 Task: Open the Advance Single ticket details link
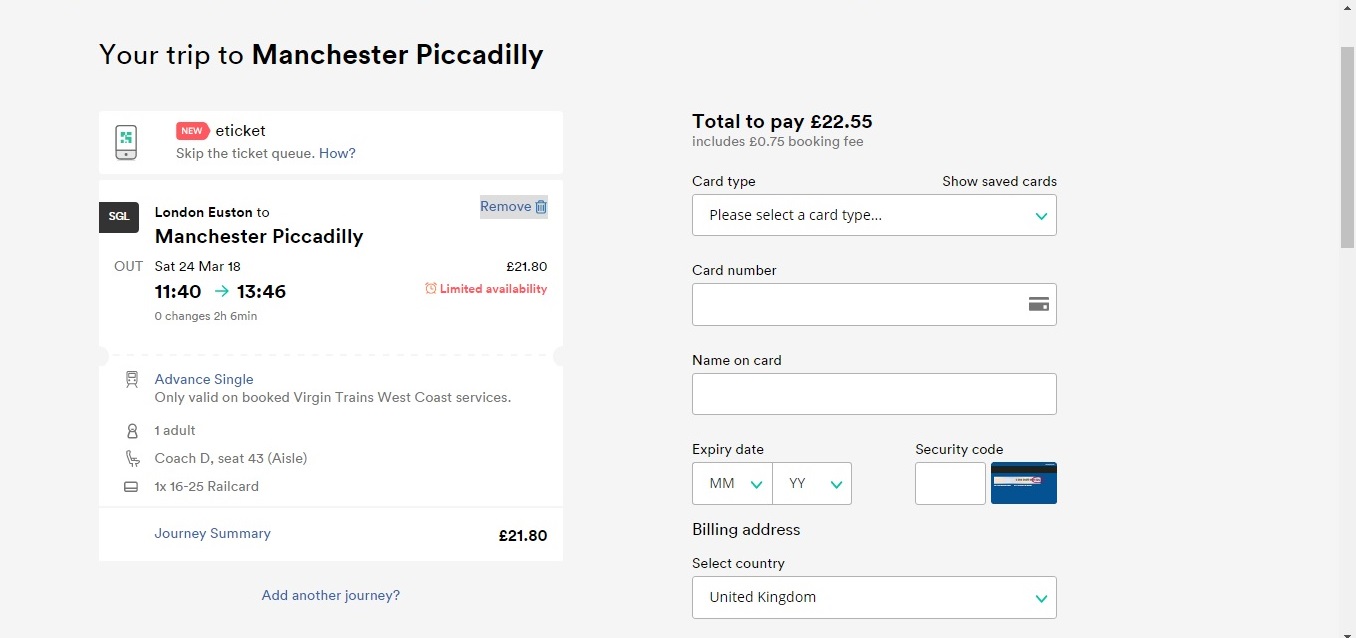pyautogui.click(x=204, y=379)
